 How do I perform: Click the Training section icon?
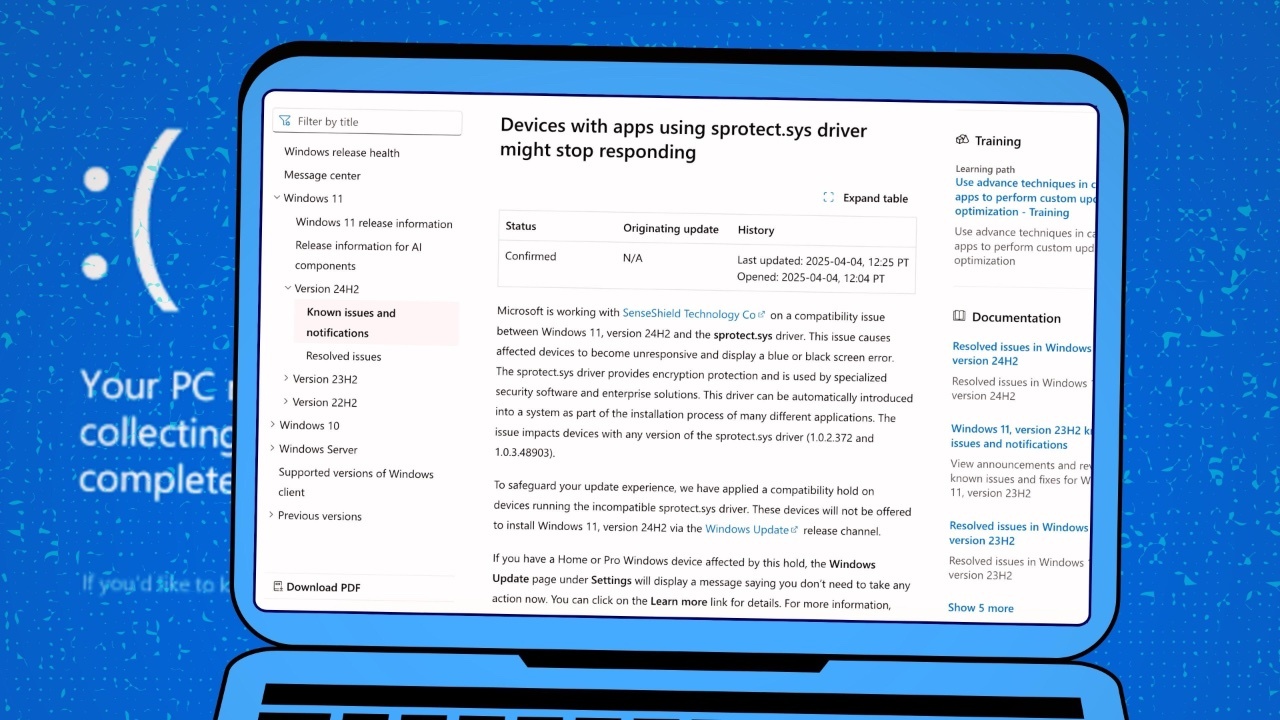point(962,140)
